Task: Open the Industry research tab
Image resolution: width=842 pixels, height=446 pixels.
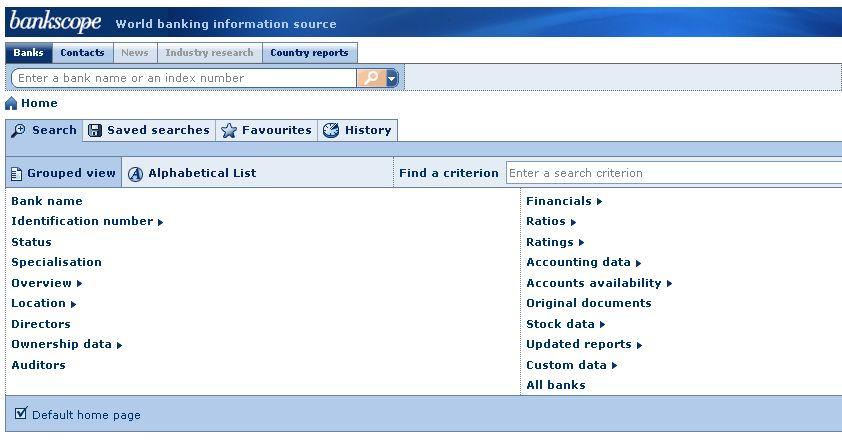Action: click(209, 53)
